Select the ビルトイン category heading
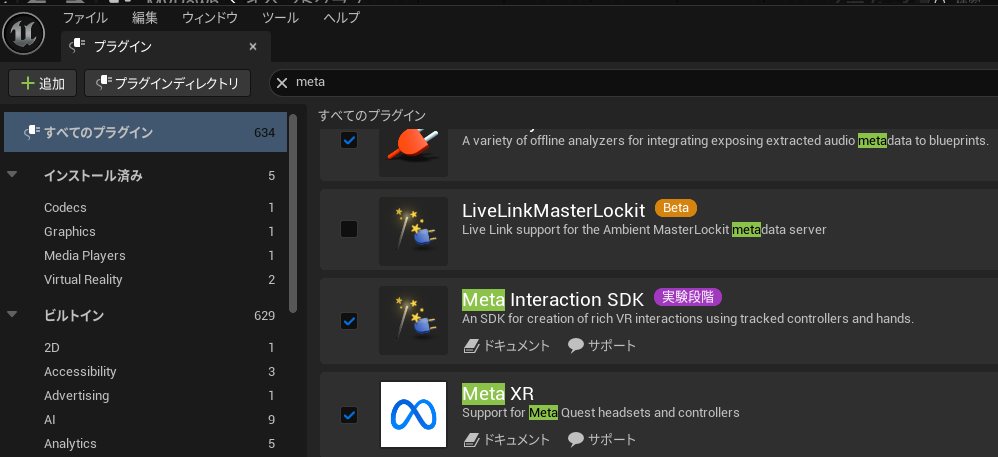Screen dimensions: 998x457 coord(74,316)
